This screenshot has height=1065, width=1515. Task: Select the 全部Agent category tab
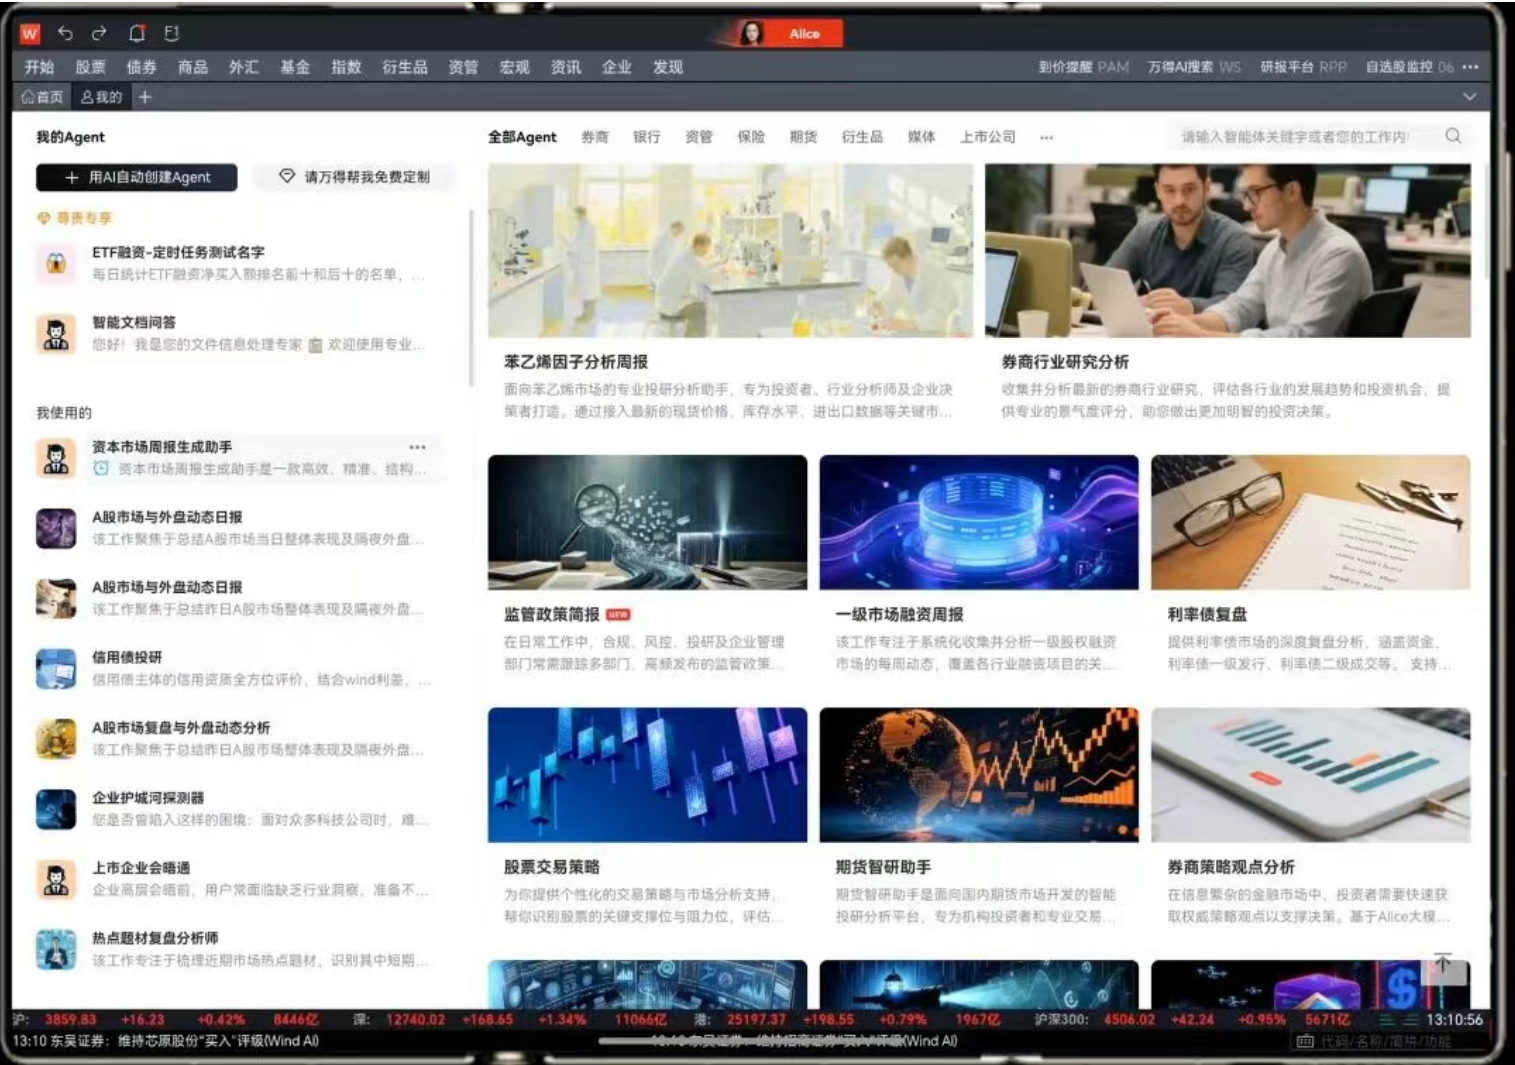point(522,137)
